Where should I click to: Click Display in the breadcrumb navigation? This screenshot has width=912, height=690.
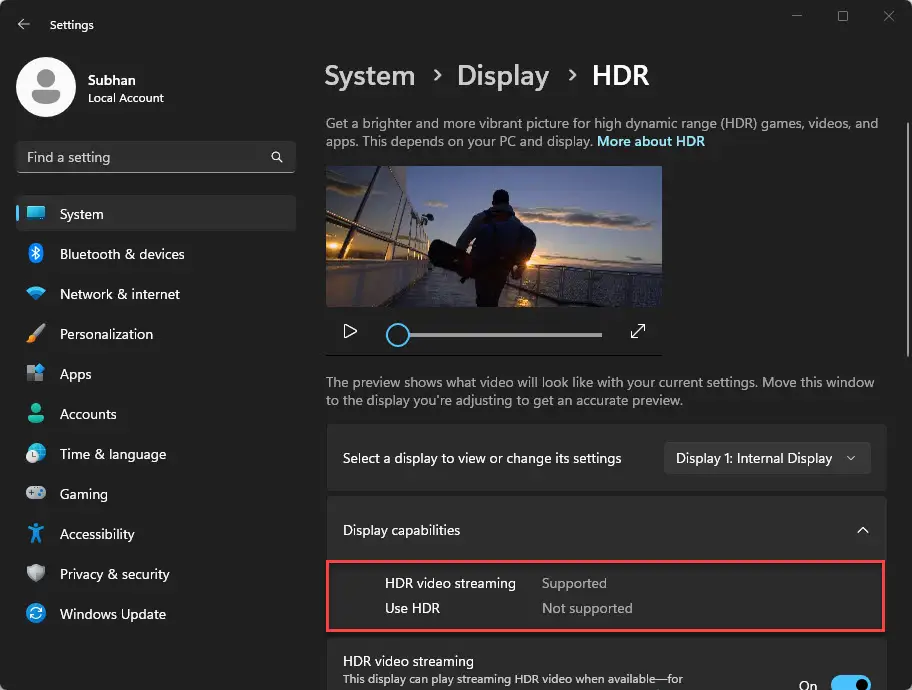pos(503,75)
